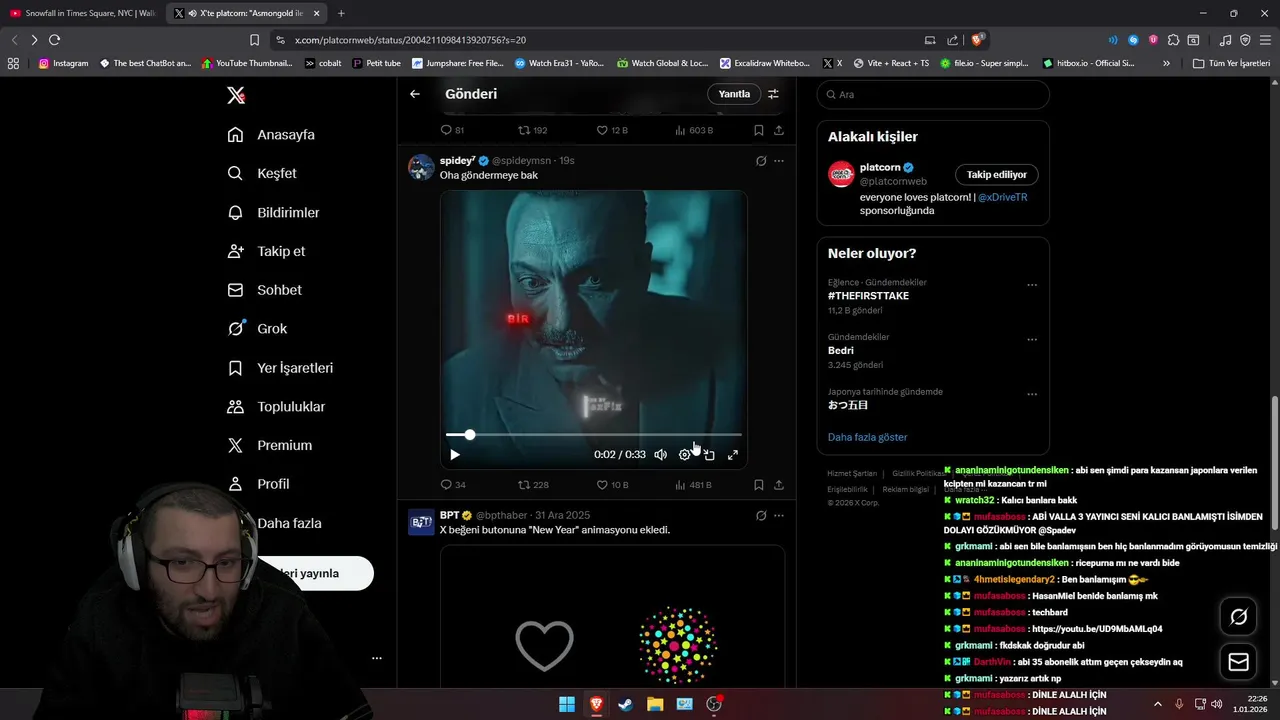Image resolution: width=1280 pixels, height=720 pixels.
Task: Open Keşfet explore page
Action: click(x=262, y=173)
